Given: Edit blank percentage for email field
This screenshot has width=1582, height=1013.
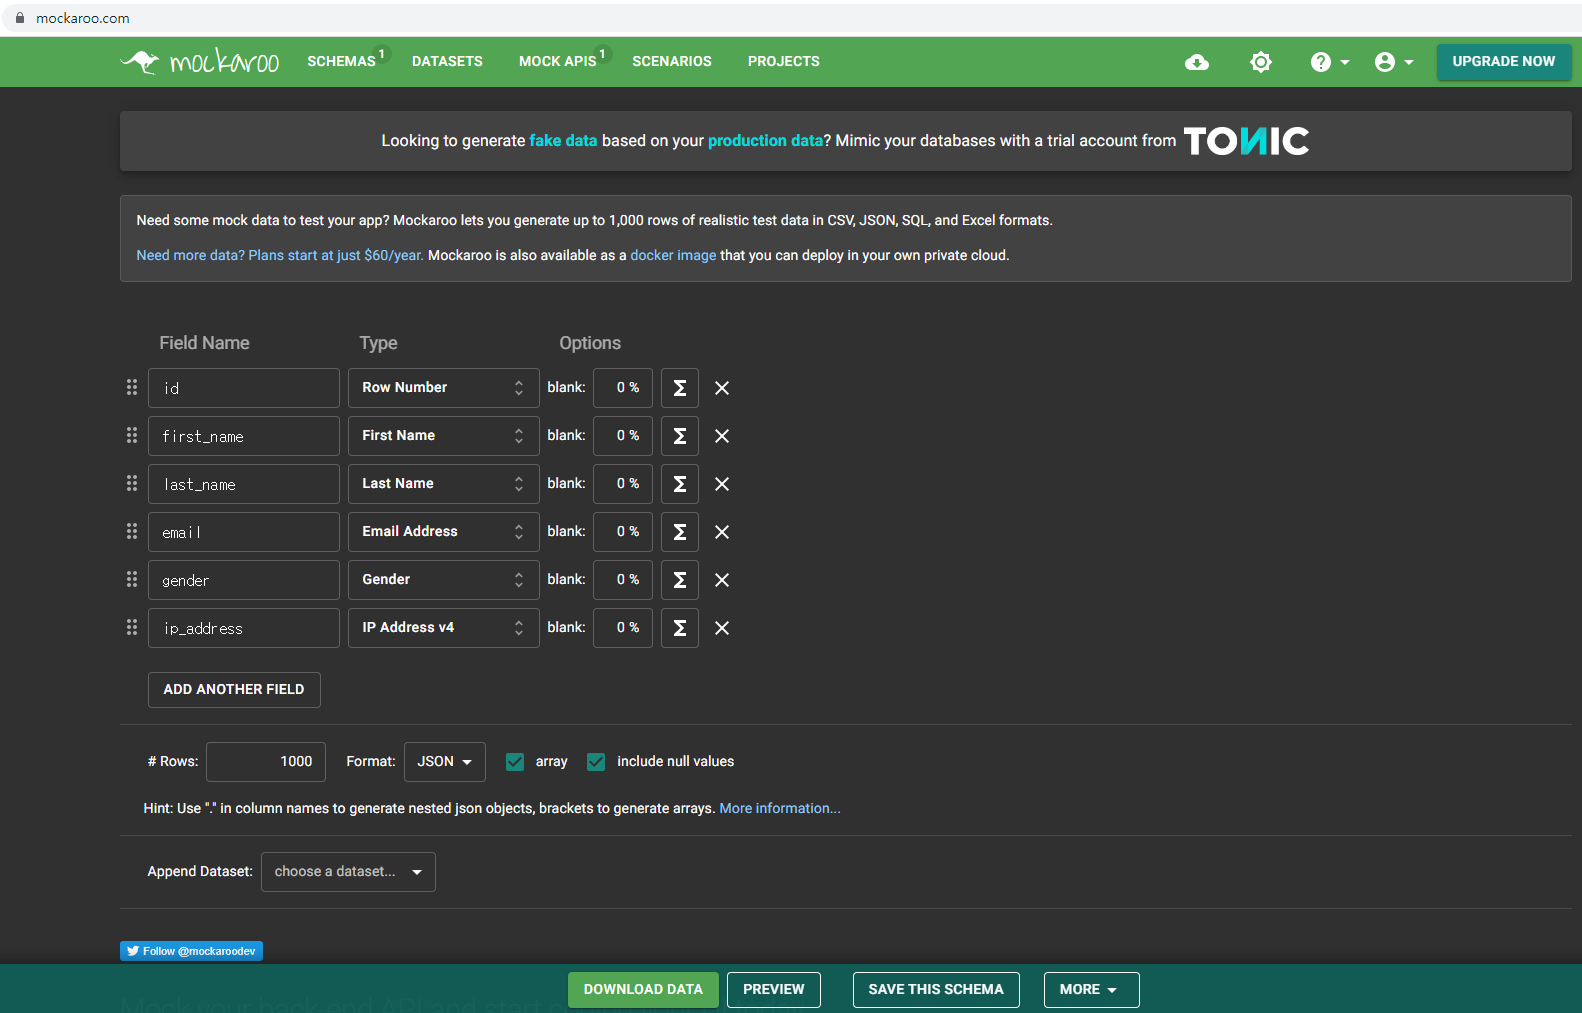Looking at the screenshot, I should (x=623, y=532).
